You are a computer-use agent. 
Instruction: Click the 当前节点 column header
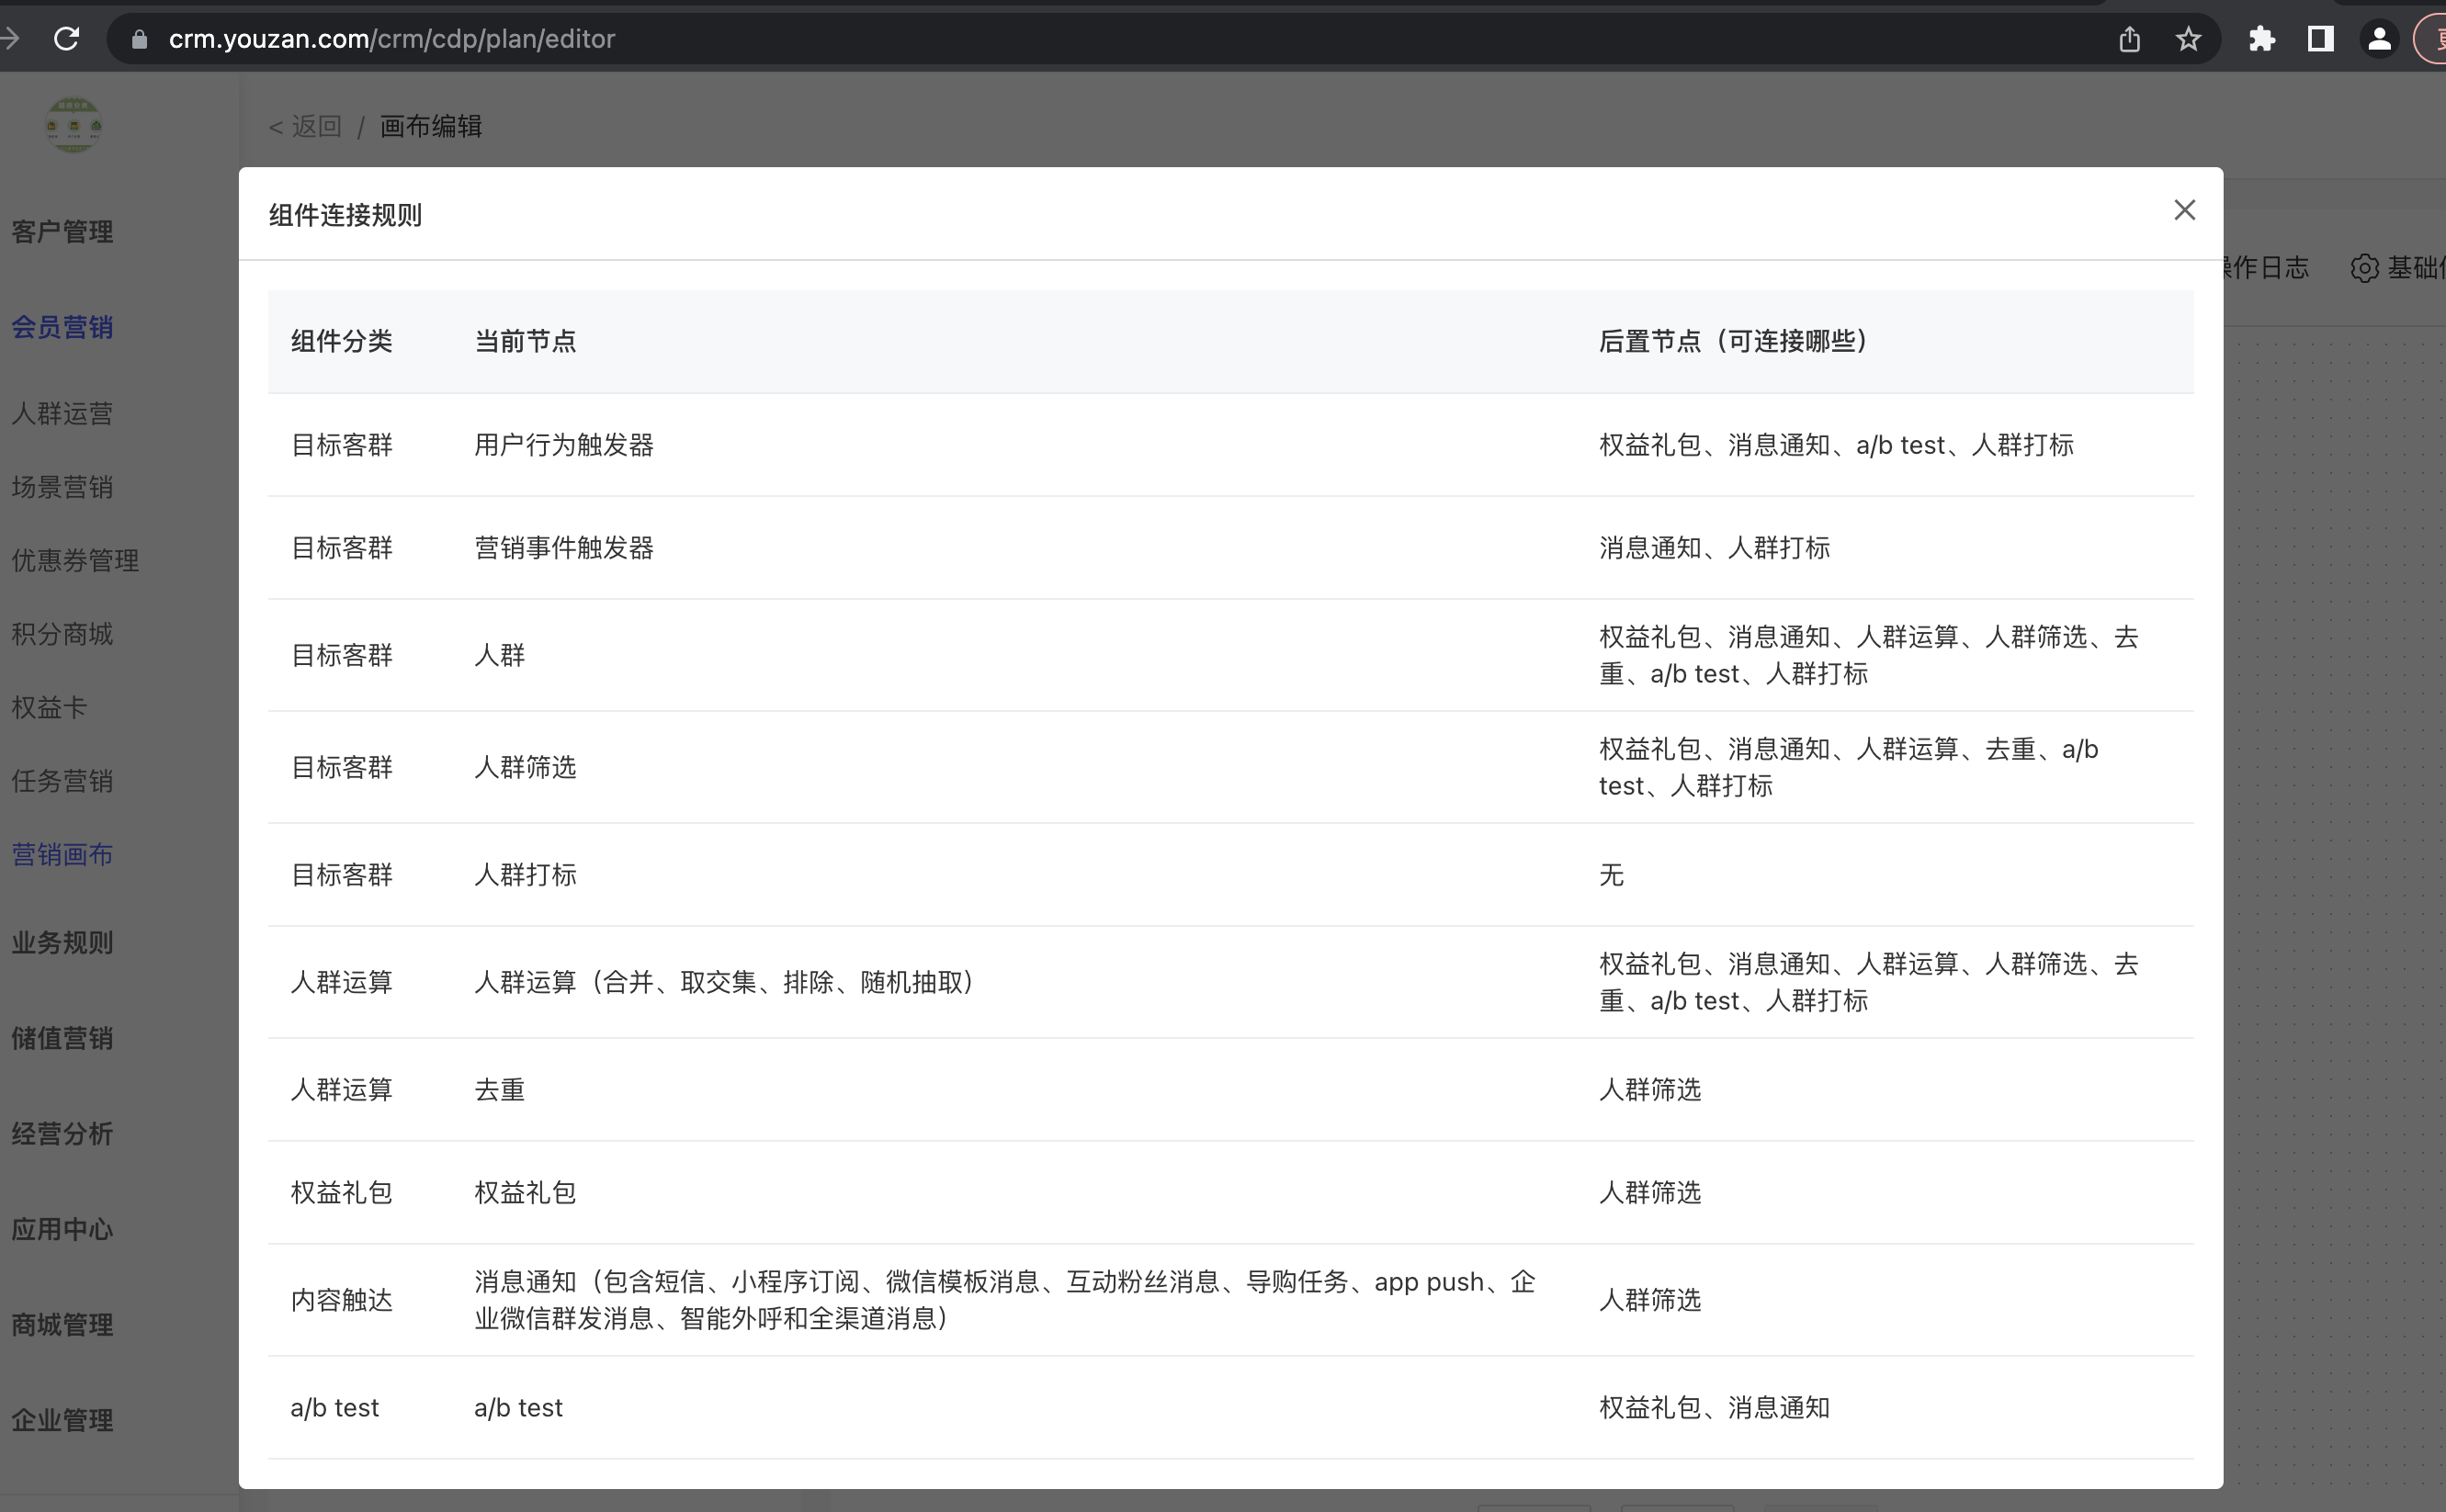click(525, 341)
